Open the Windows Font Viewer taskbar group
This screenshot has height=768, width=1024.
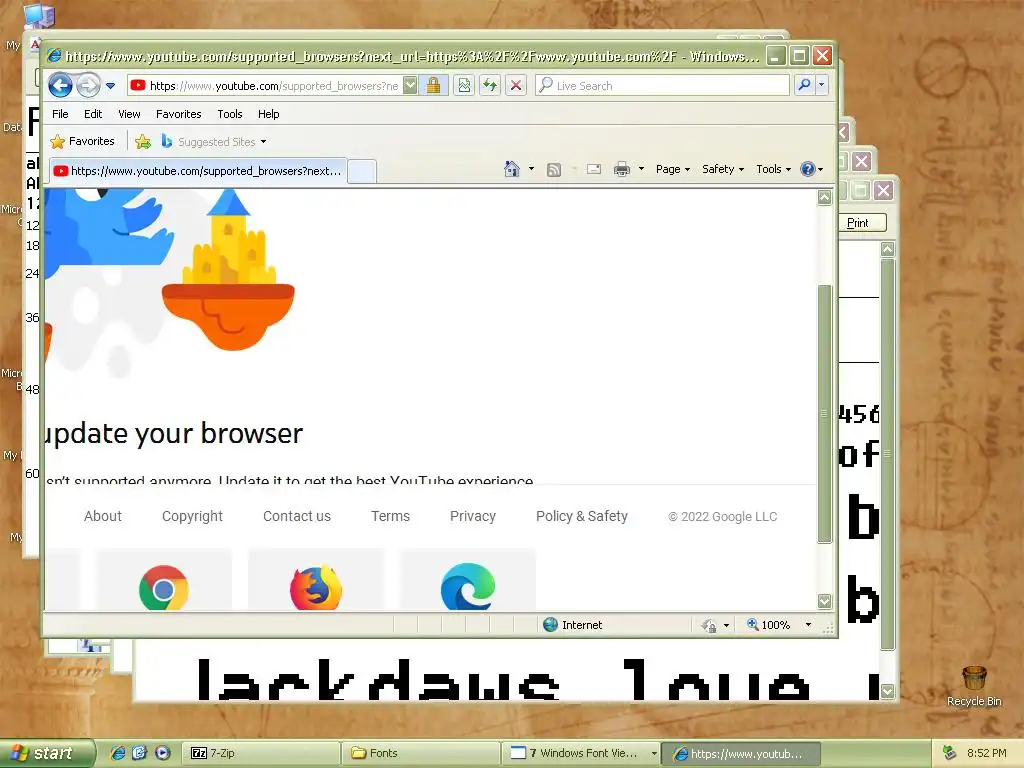tap(582, 753)
